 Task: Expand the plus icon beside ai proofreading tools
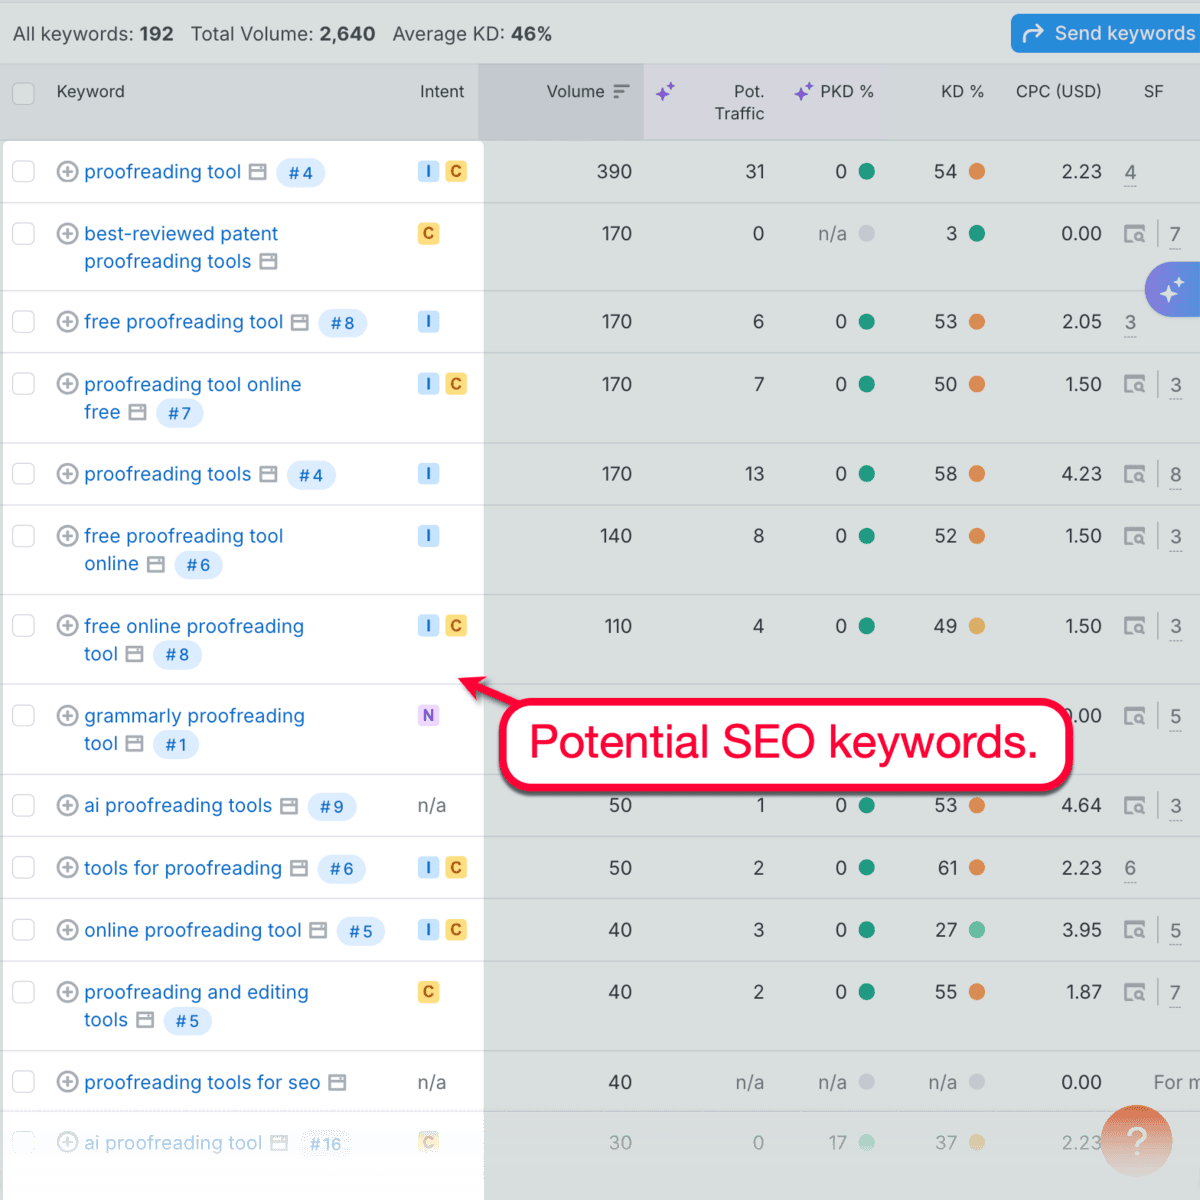67,806
